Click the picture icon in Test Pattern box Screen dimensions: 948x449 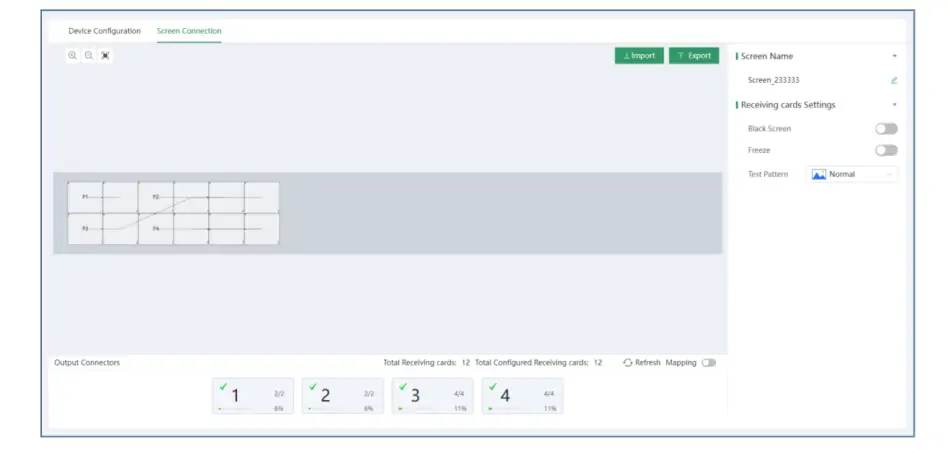tap(819, 175)
